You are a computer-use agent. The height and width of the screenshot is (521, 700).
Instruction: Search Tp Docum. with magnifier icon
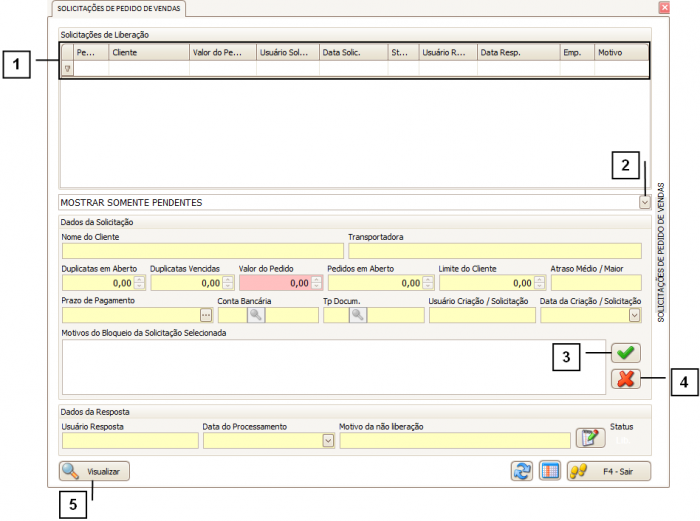[x=357, y=315]
